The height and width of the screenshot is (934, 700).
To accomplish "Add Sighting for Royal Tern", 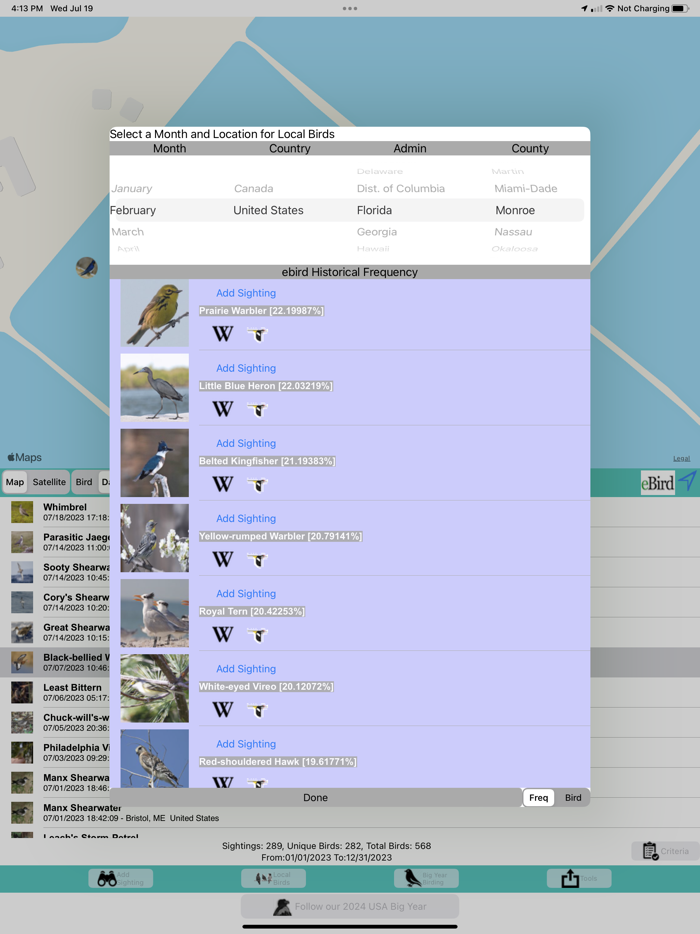I will [x=246, y=593].
